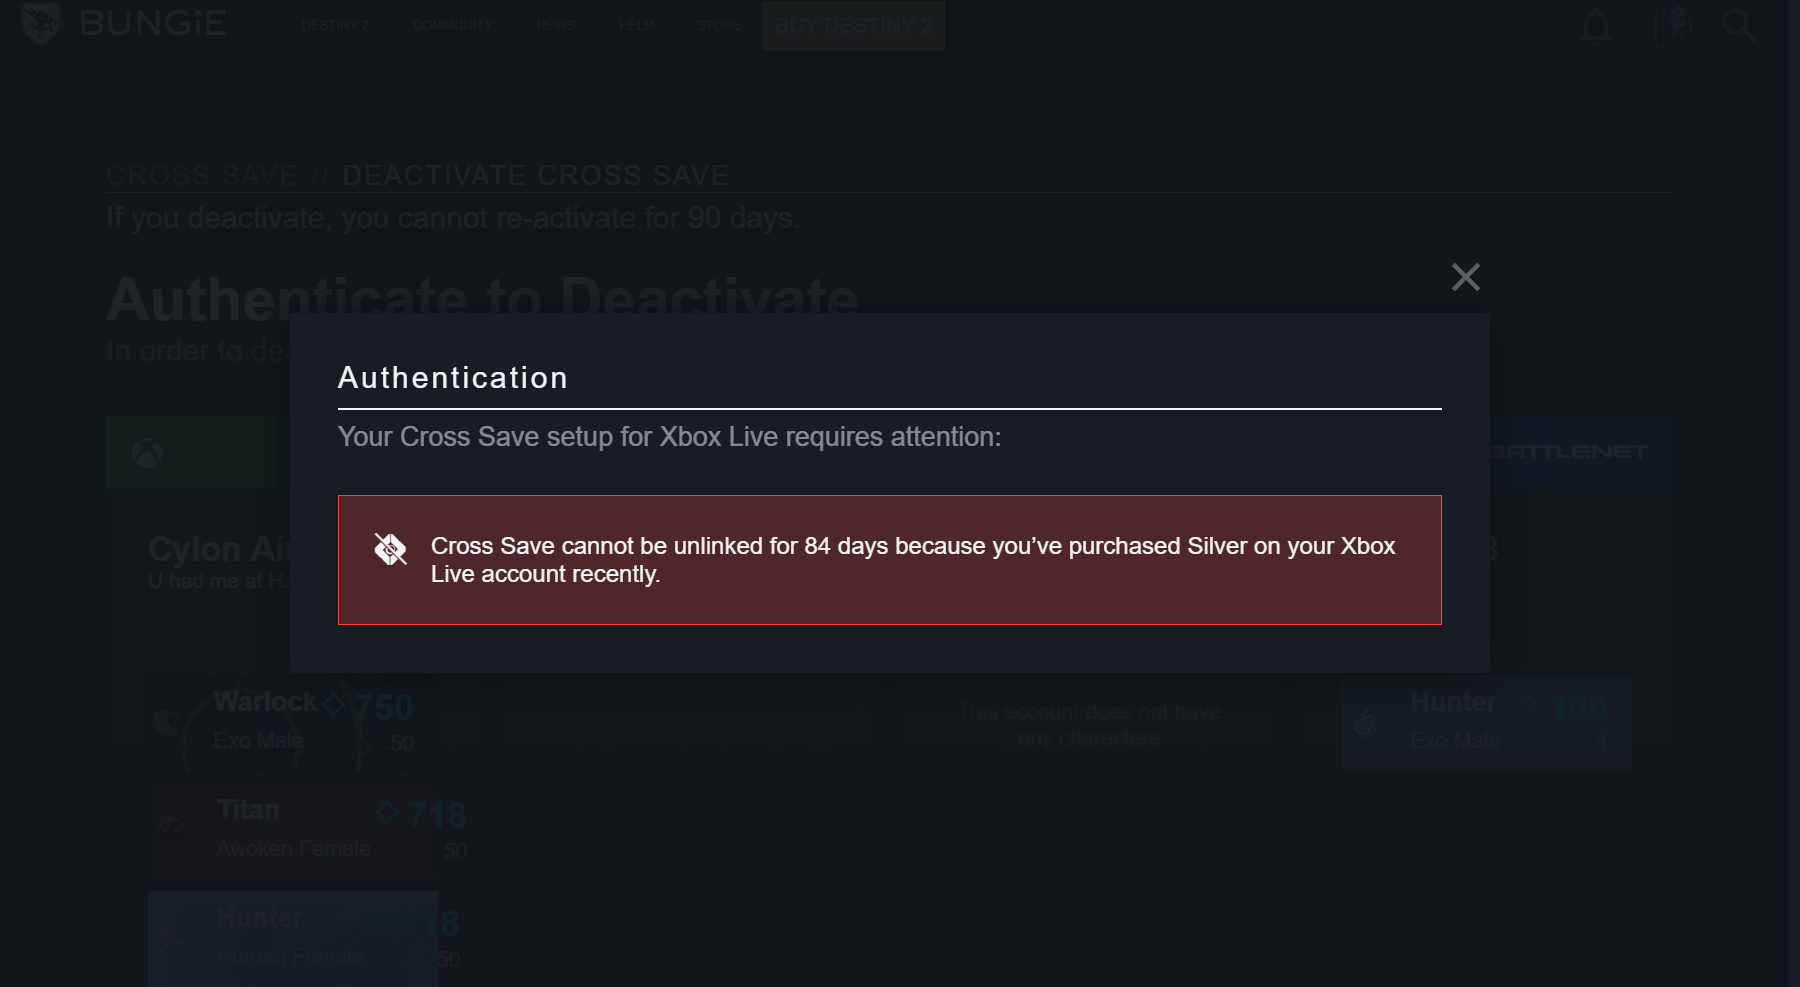Open the Store menu item
This screenshot has height=987, width=1800.
(718, 25)
